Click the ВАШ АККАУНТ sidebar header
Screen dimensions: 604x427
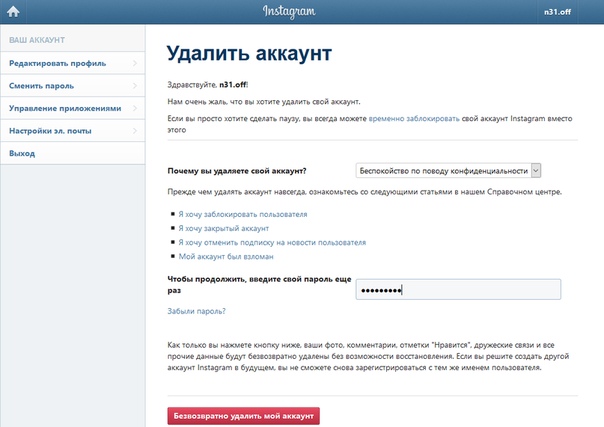pos(37,40)
